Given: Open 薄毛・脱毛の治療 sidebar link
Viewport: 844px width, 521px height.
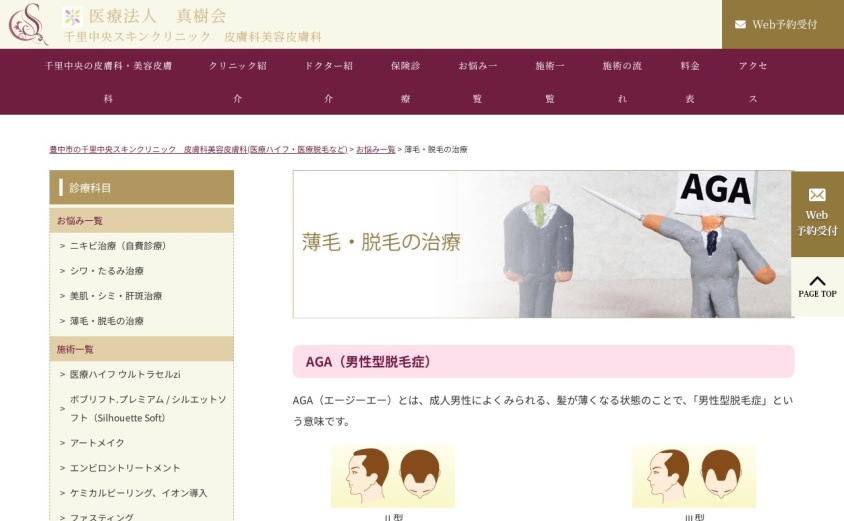Looking at the screenshot, I should 107,321.
